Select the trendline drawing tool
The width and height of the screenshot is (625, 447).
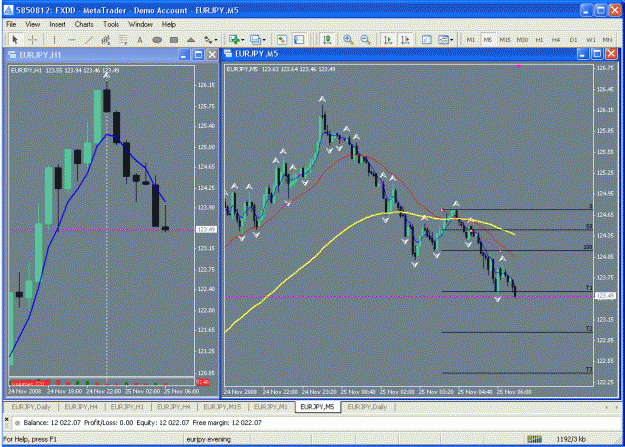[x=89, y=39]
